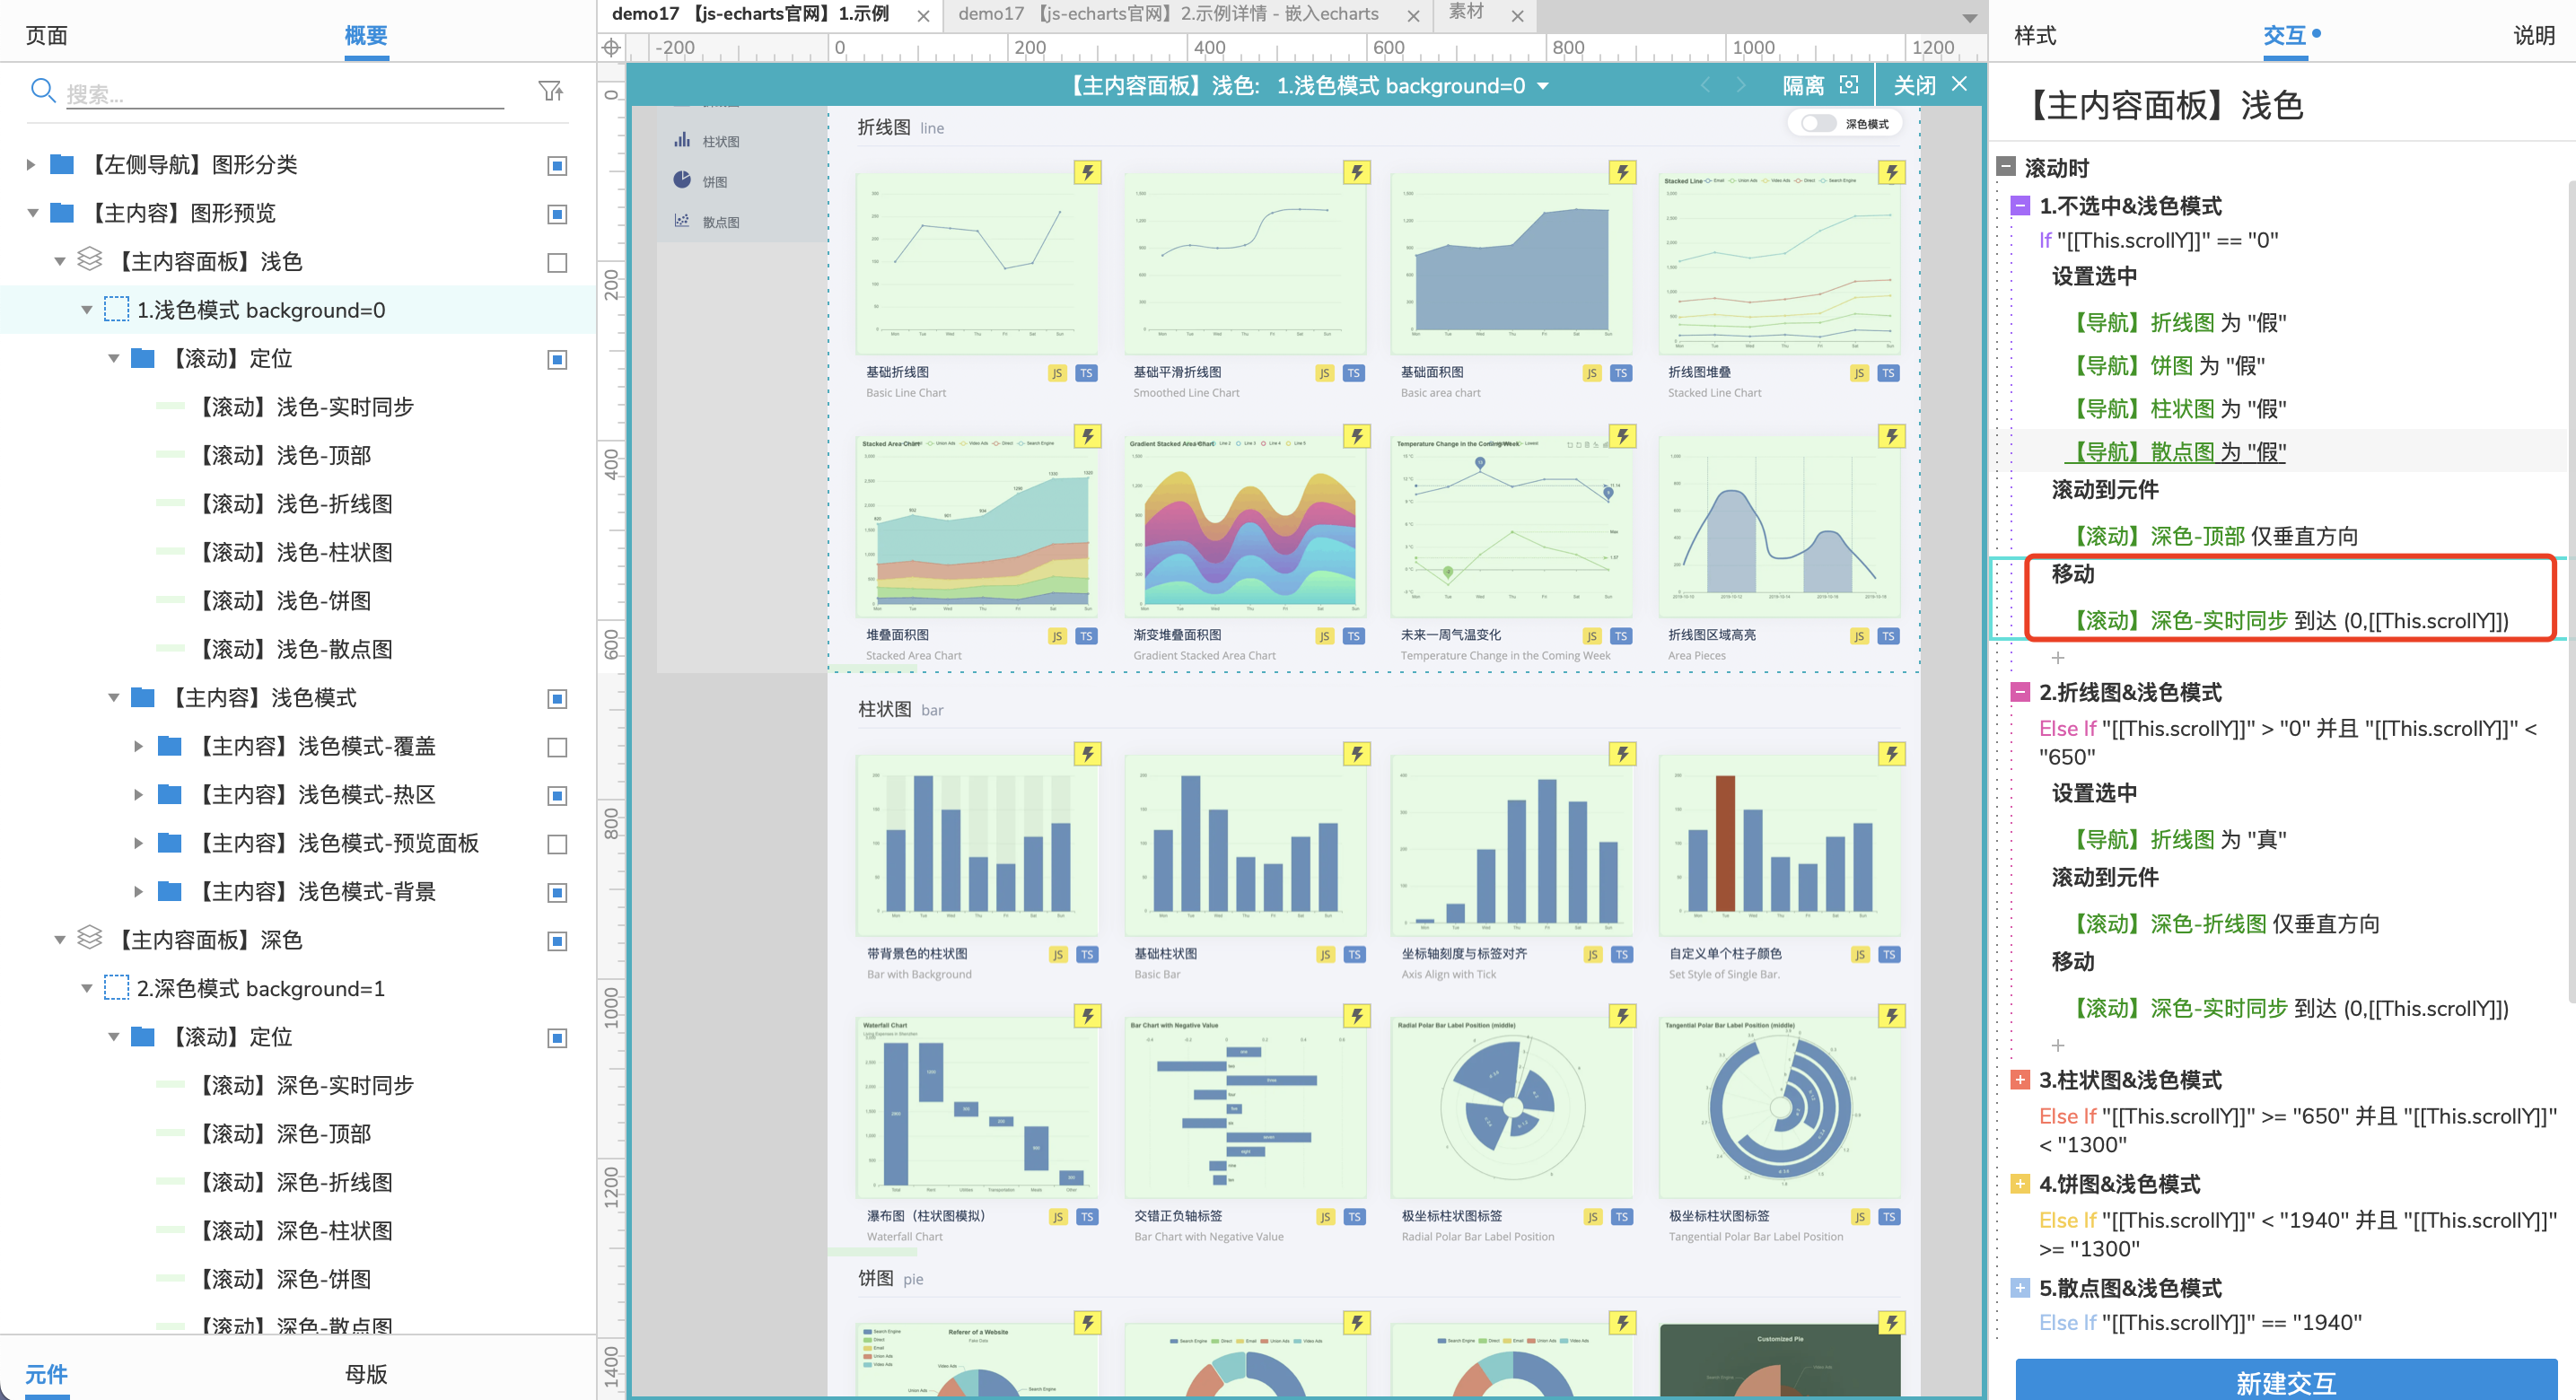Collapse 【主内容】图形预览 folder

pyautogui.click(x=33, y=213)
